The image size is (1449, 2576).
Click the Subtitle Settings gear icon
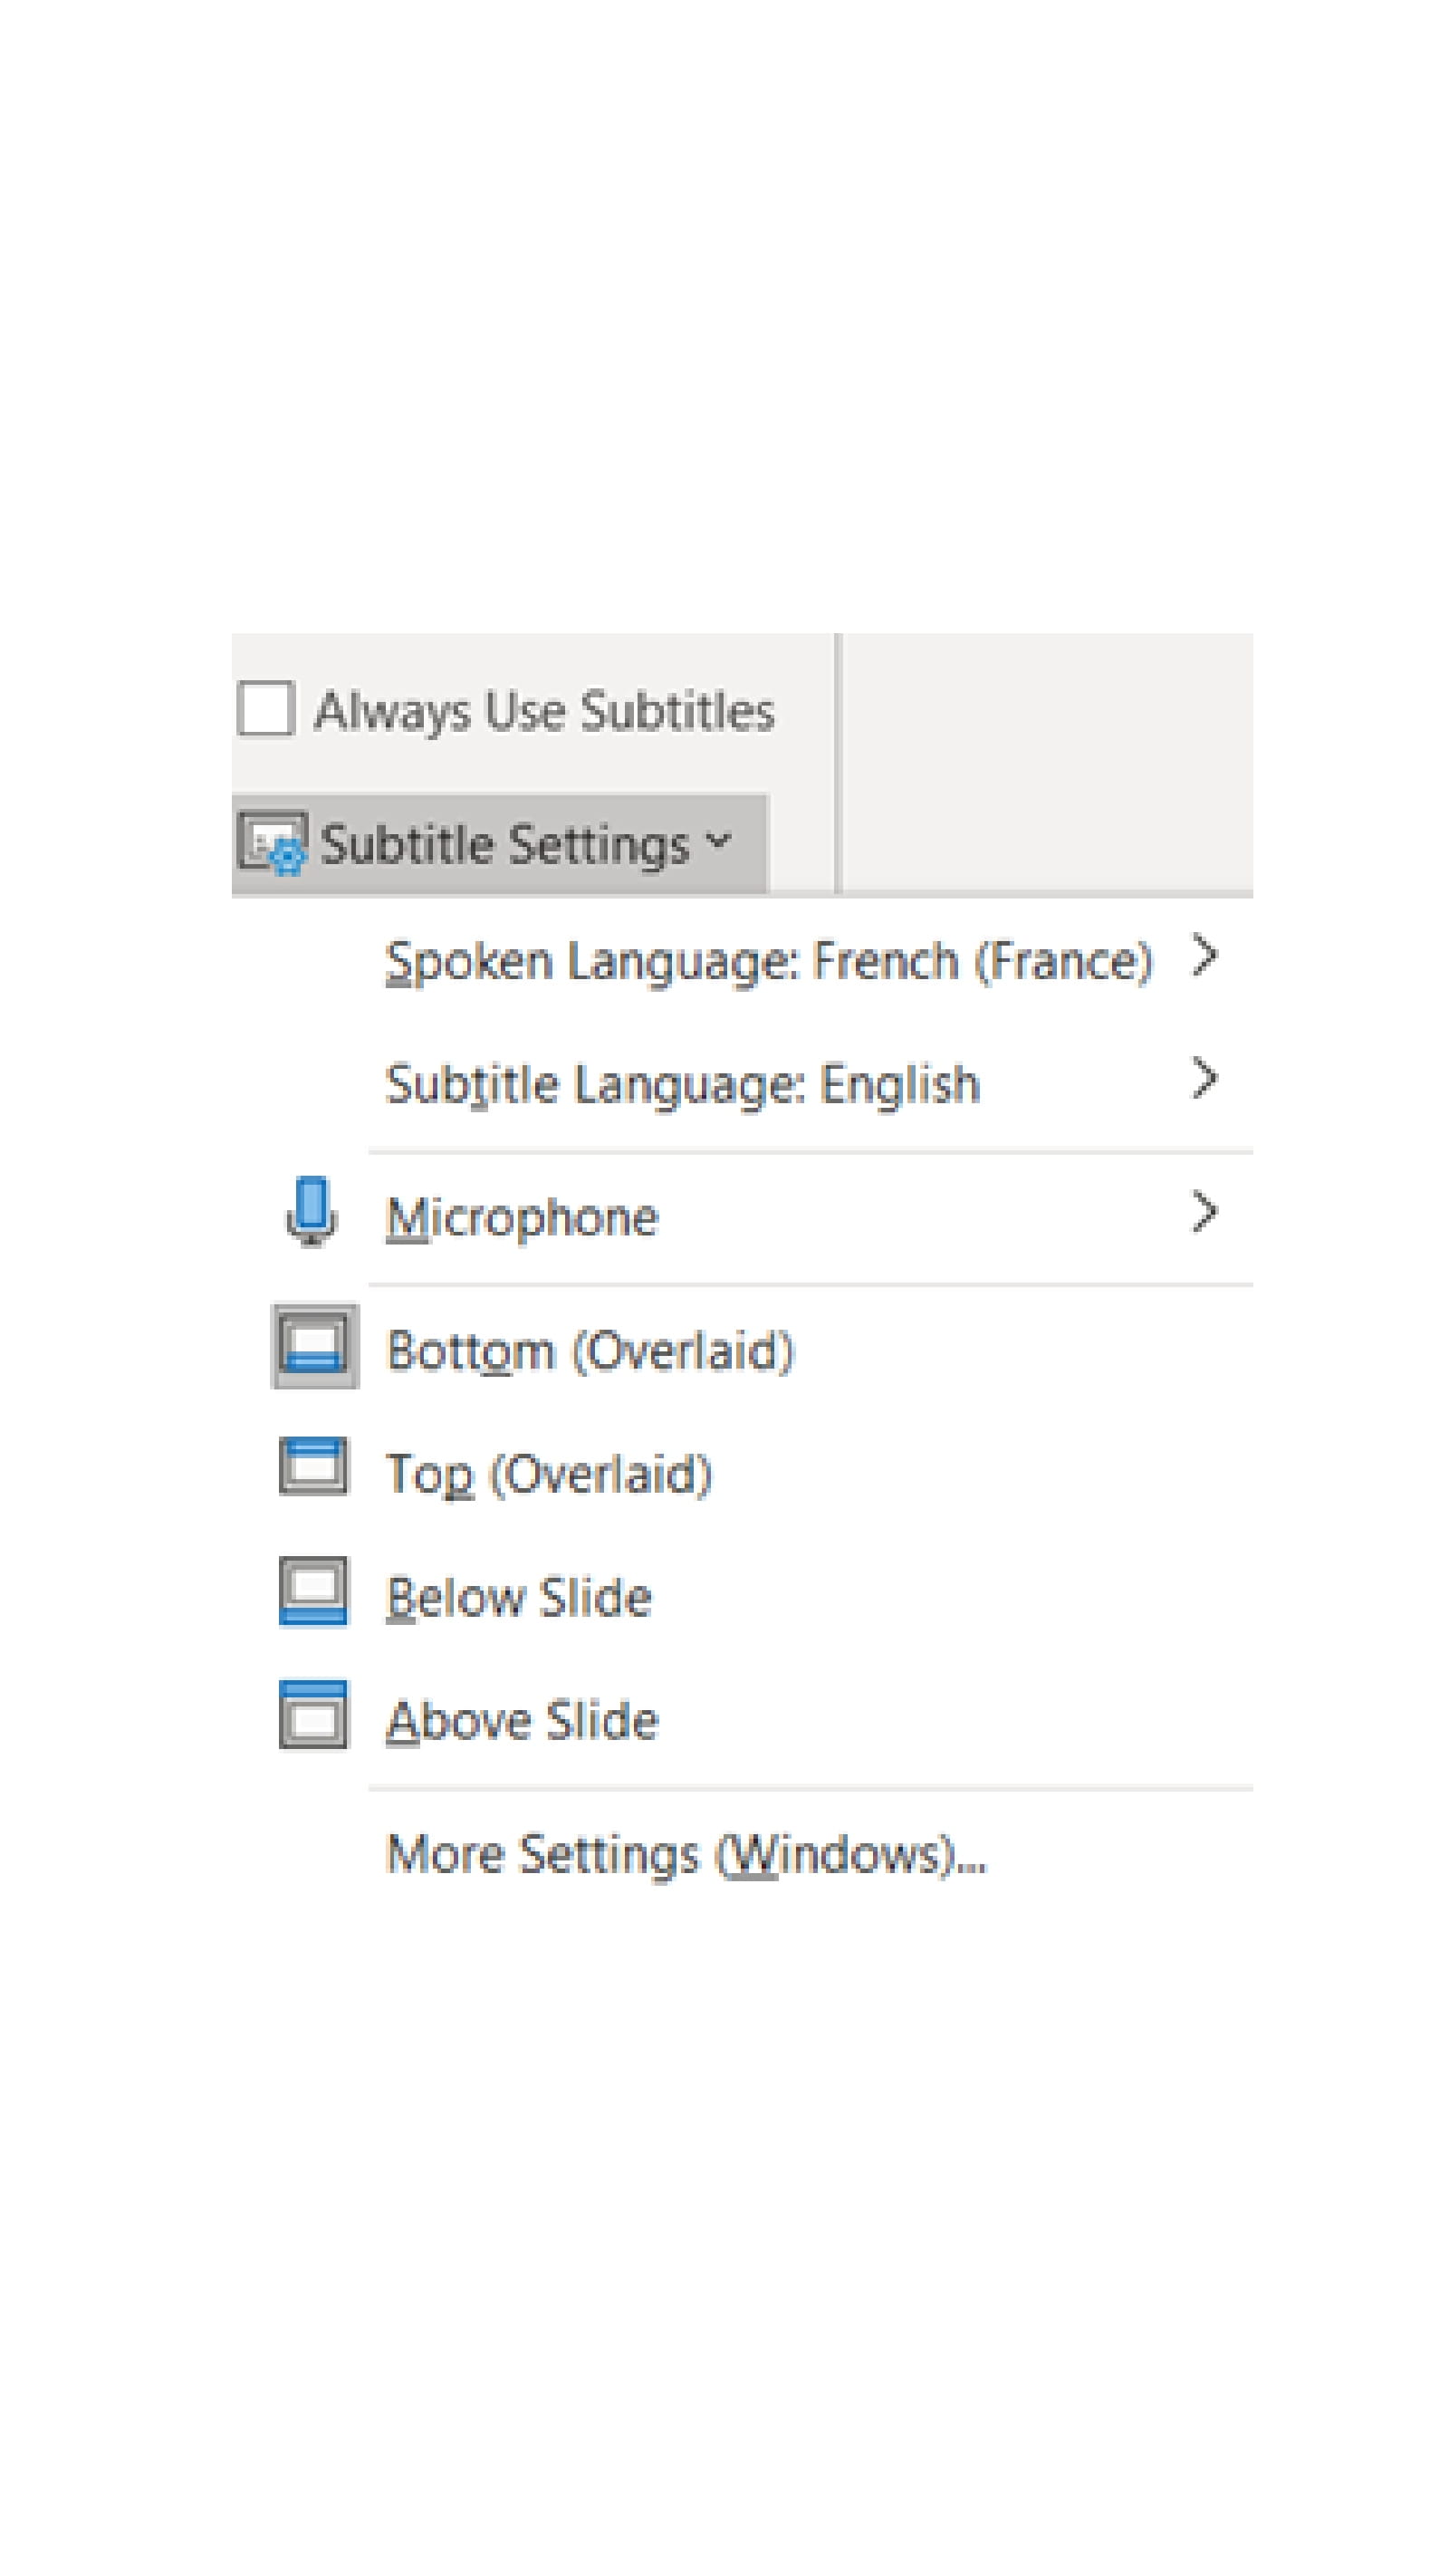[272, 843]
